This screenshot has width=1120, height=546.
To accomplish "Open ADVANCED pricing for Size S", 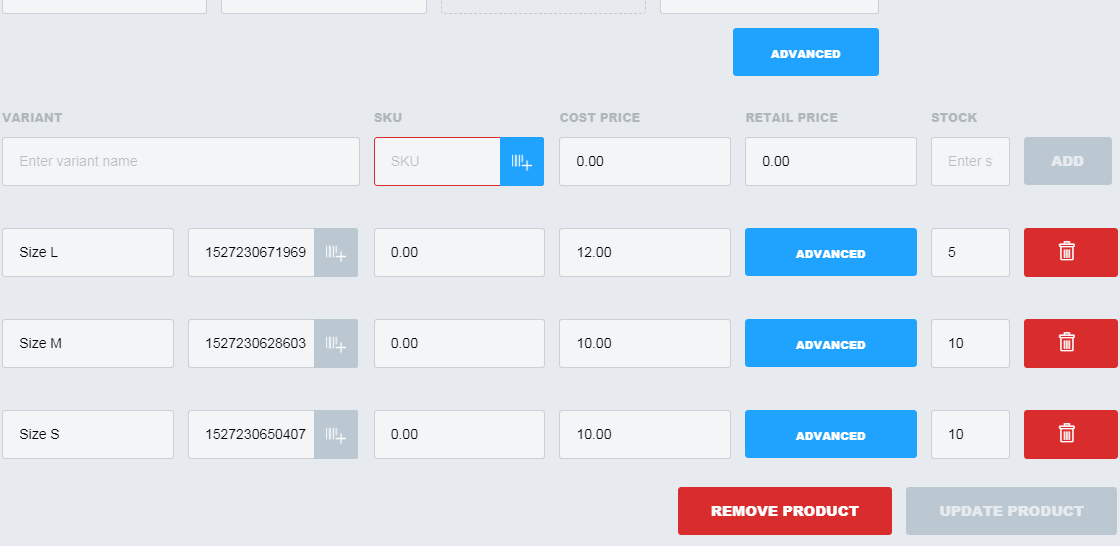I will [x=831, y=434].
